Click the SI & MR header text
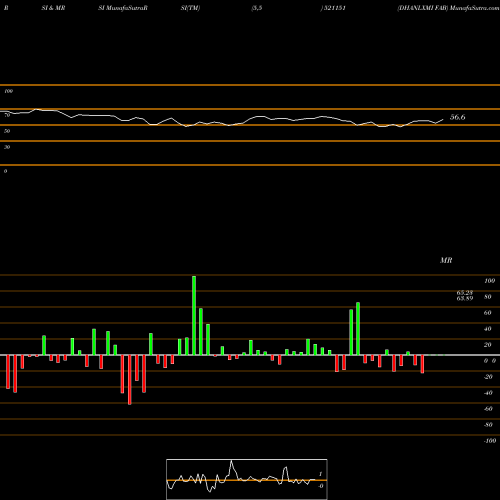Viewport: 500px width, 500px height. pyautogui.click(x=53, y=8)
